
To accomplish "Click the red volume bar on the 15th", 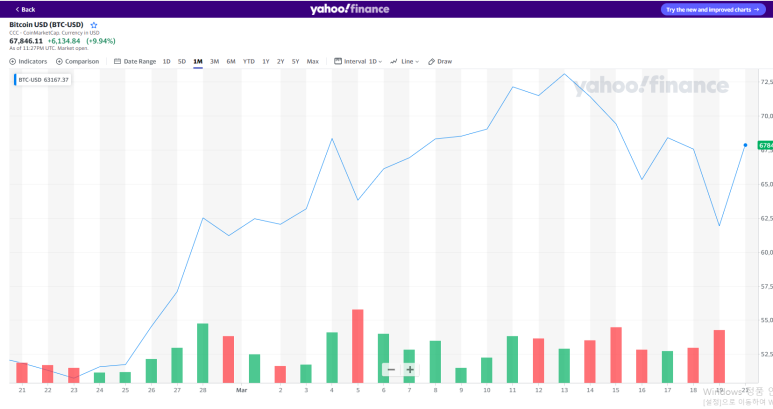I will pyautogui.click(x=616, y=355).
